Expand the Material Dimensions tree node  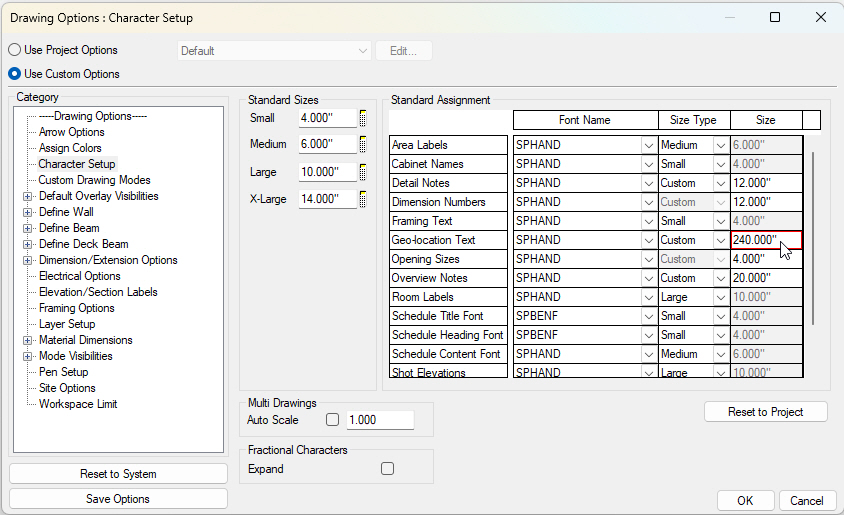coord(27,341)
